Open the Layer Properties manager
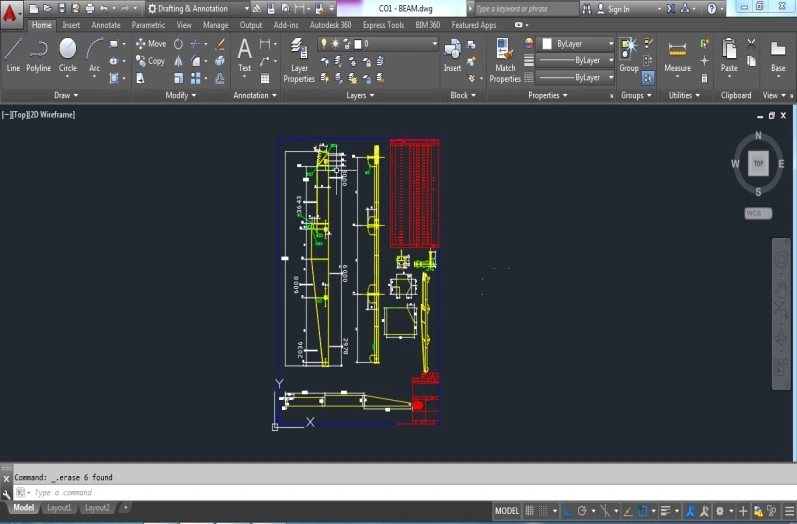 (299, 60)
